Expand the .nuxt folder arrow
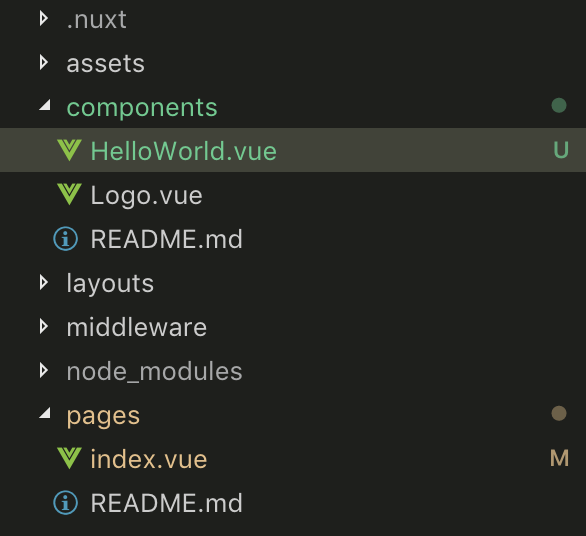 (44, 19)
